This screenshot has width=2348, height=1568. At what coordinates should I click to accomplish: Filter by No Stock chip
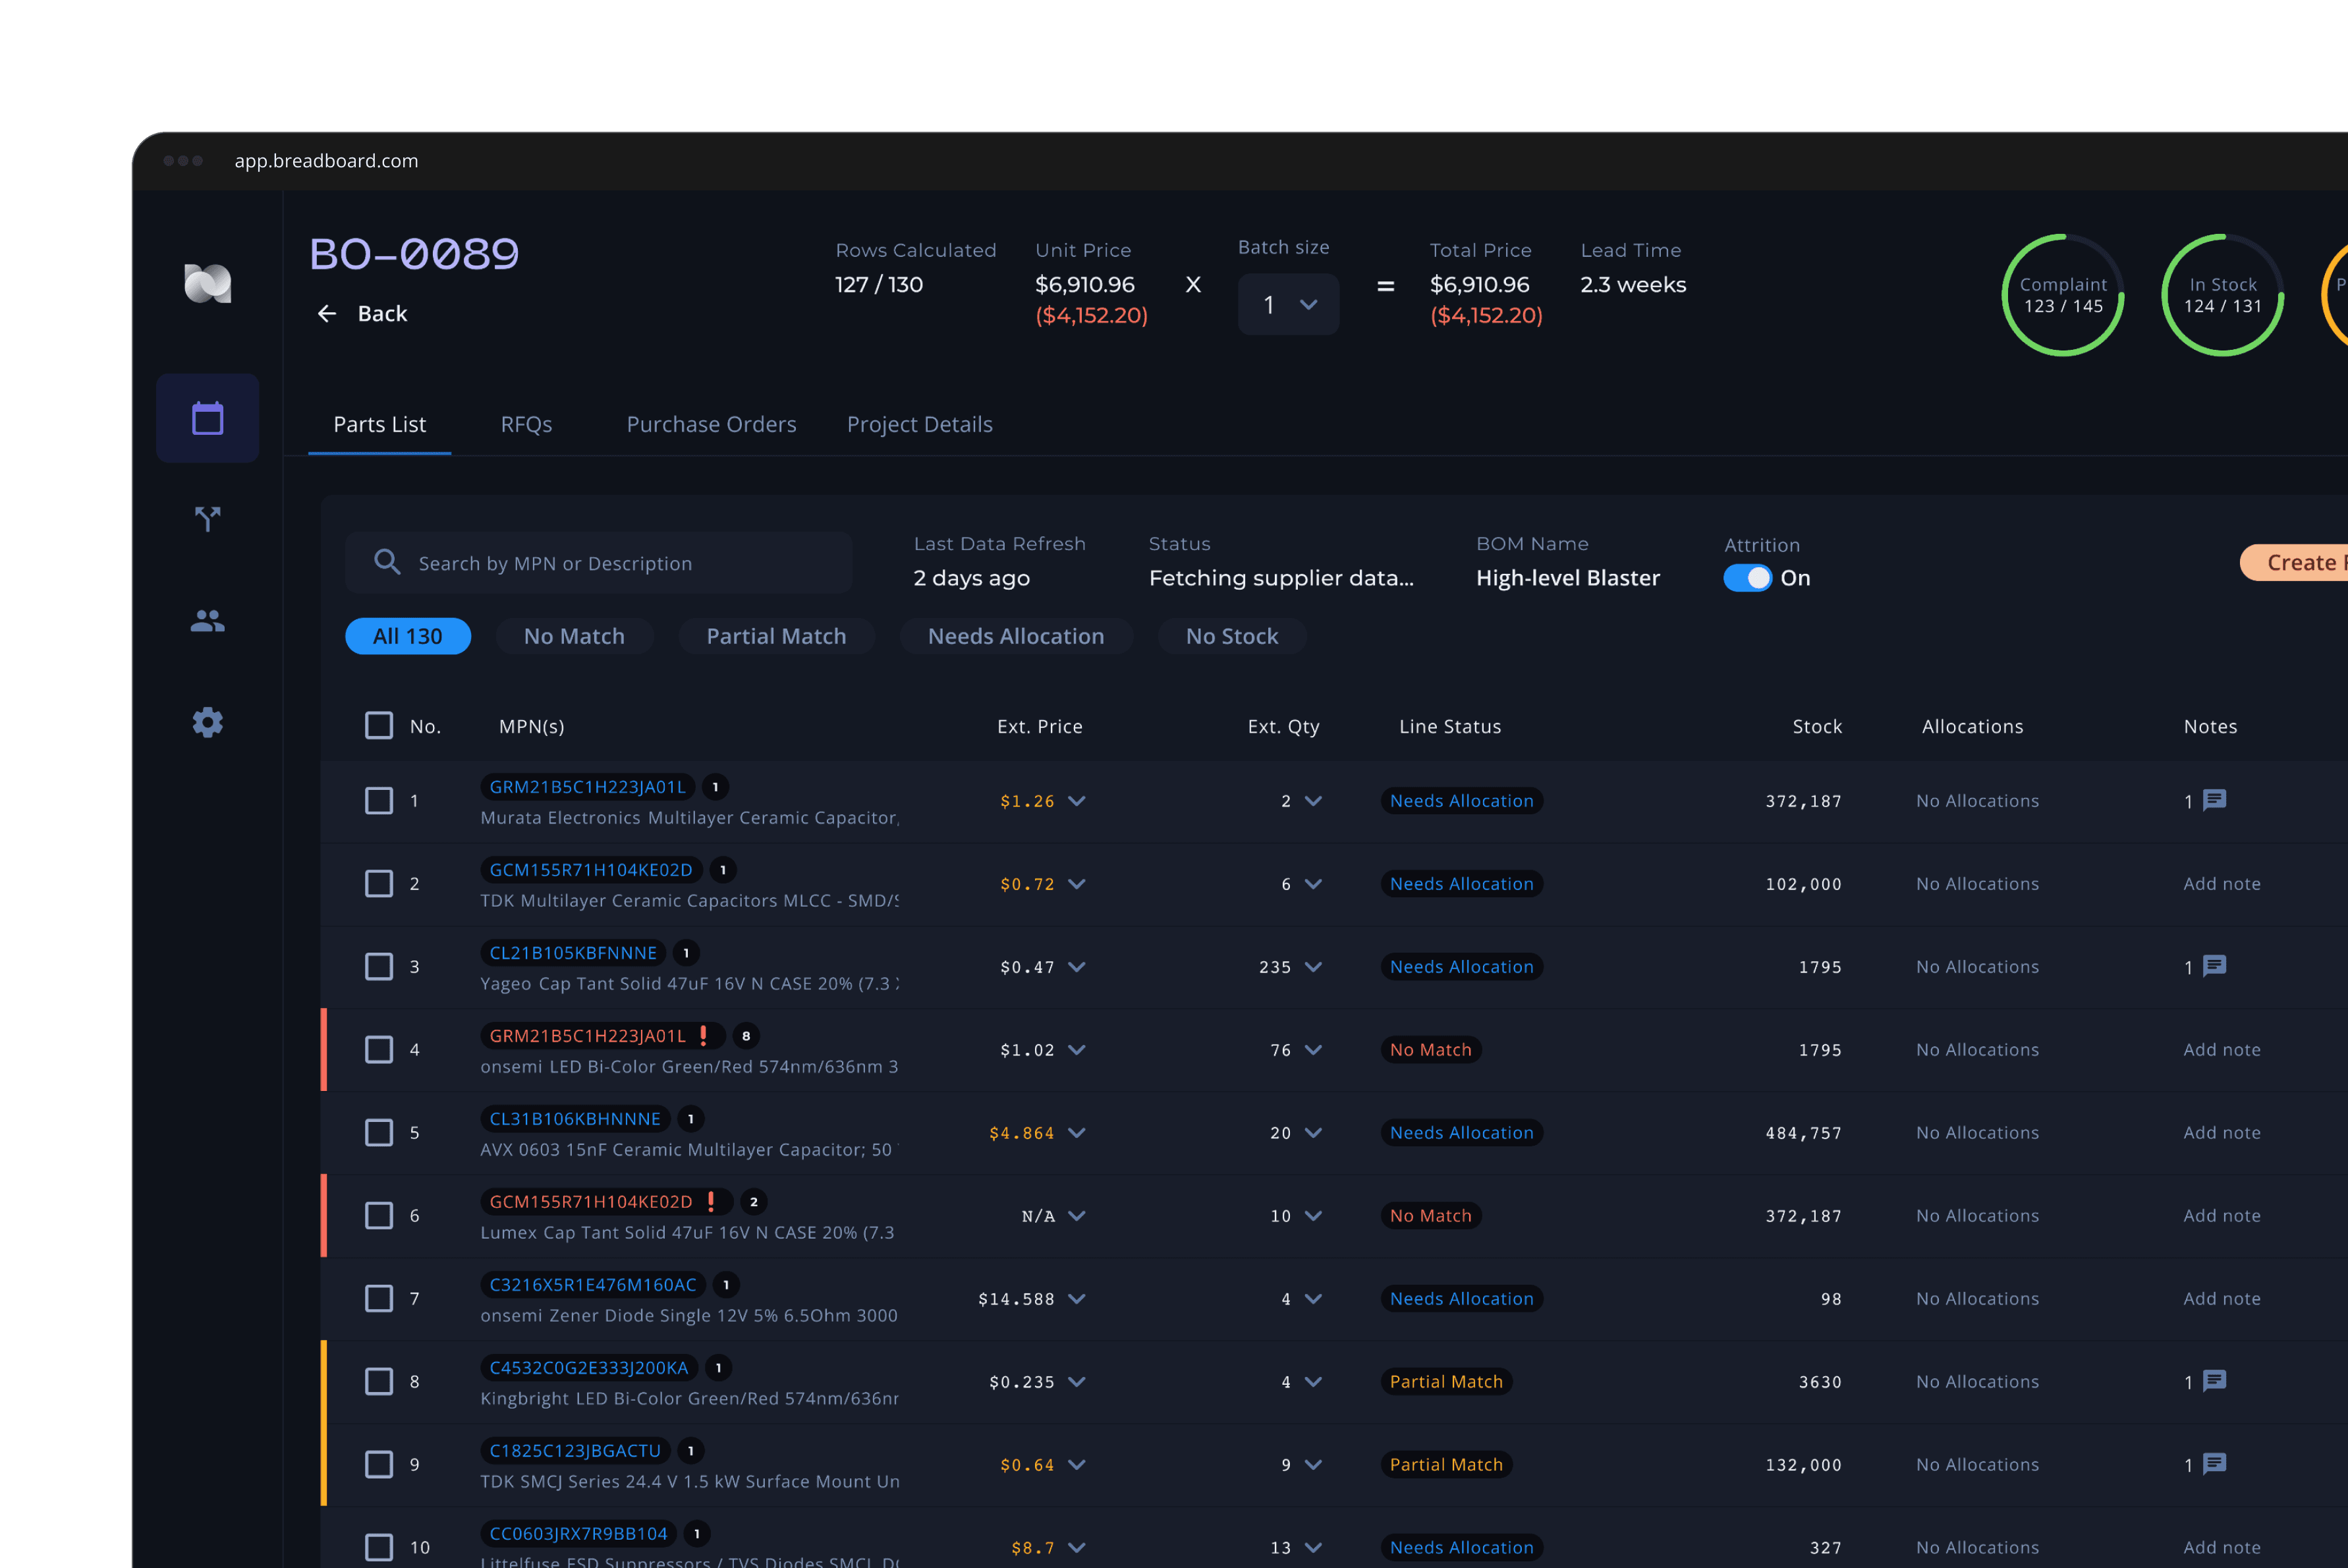pos(1232,636)
